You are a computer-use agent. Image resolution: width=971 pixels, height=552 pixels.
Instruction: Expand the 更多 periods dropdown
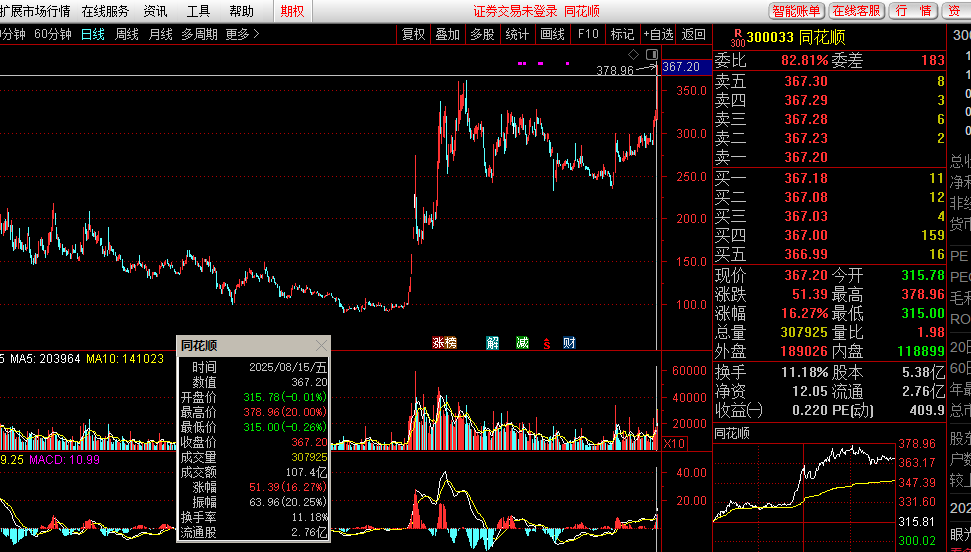tap(242, 35)
